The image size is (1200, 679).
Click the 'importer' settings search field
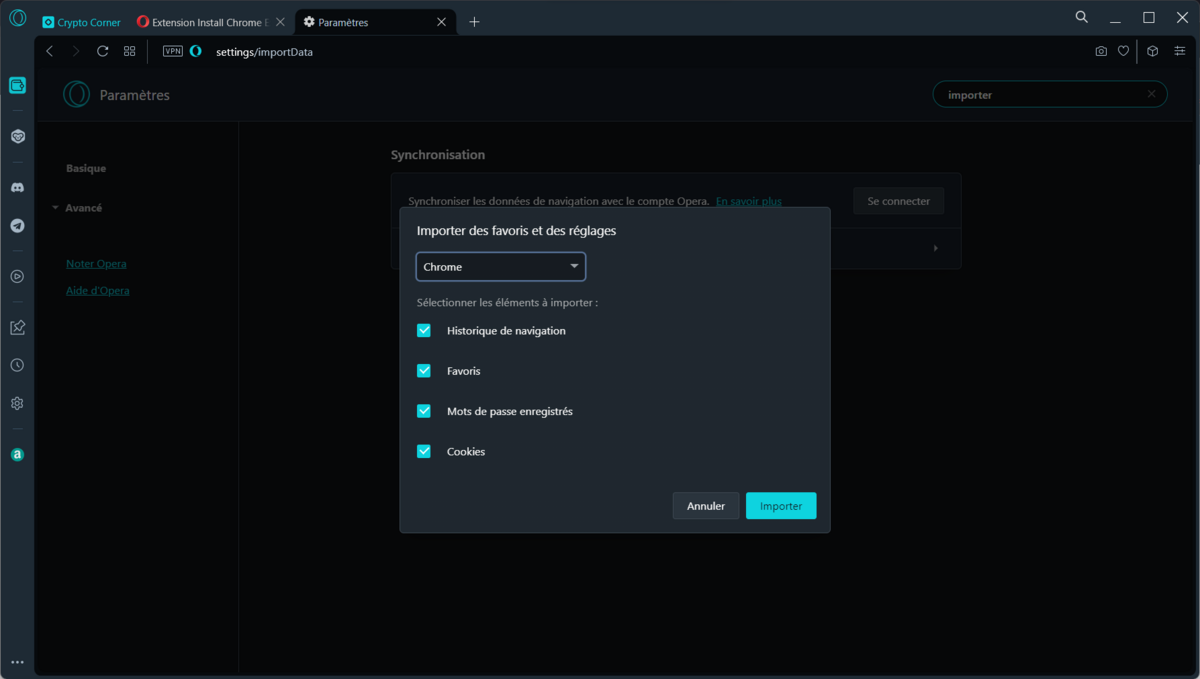(x=1049, y=94)
